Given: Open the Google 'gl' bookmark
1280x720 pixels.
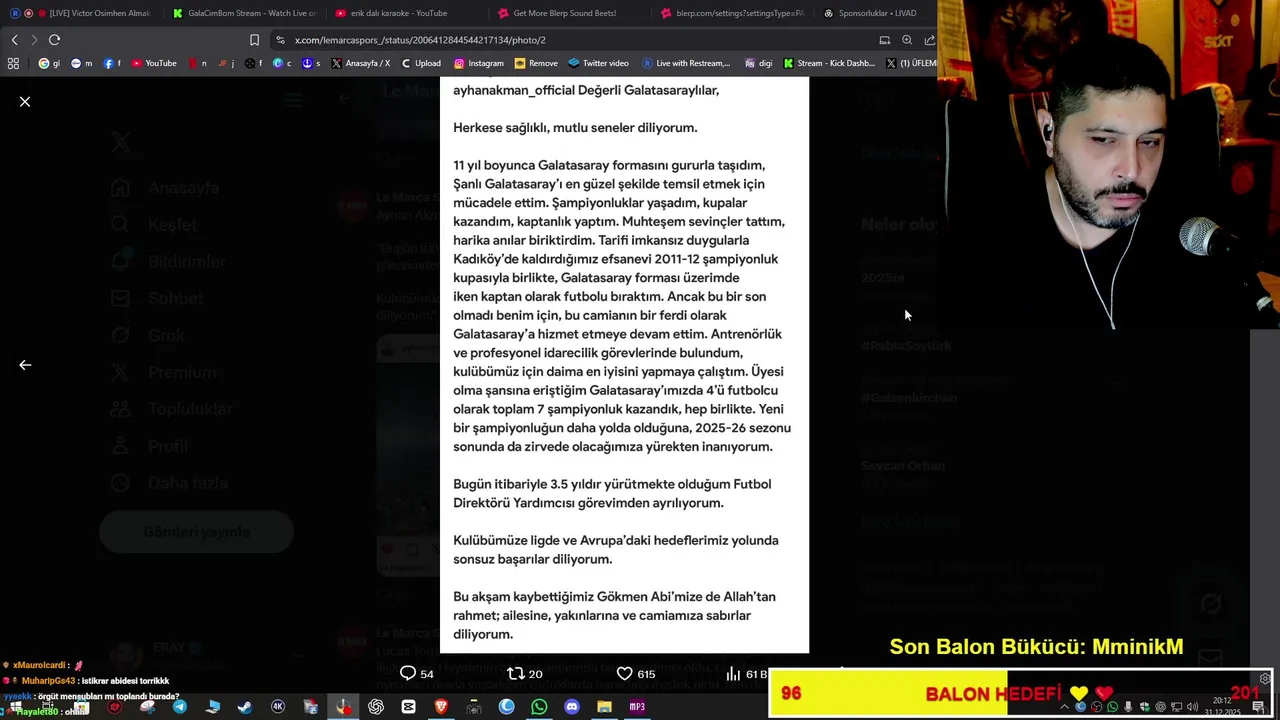Looking at the screenshot, I should tap(50, 63).
